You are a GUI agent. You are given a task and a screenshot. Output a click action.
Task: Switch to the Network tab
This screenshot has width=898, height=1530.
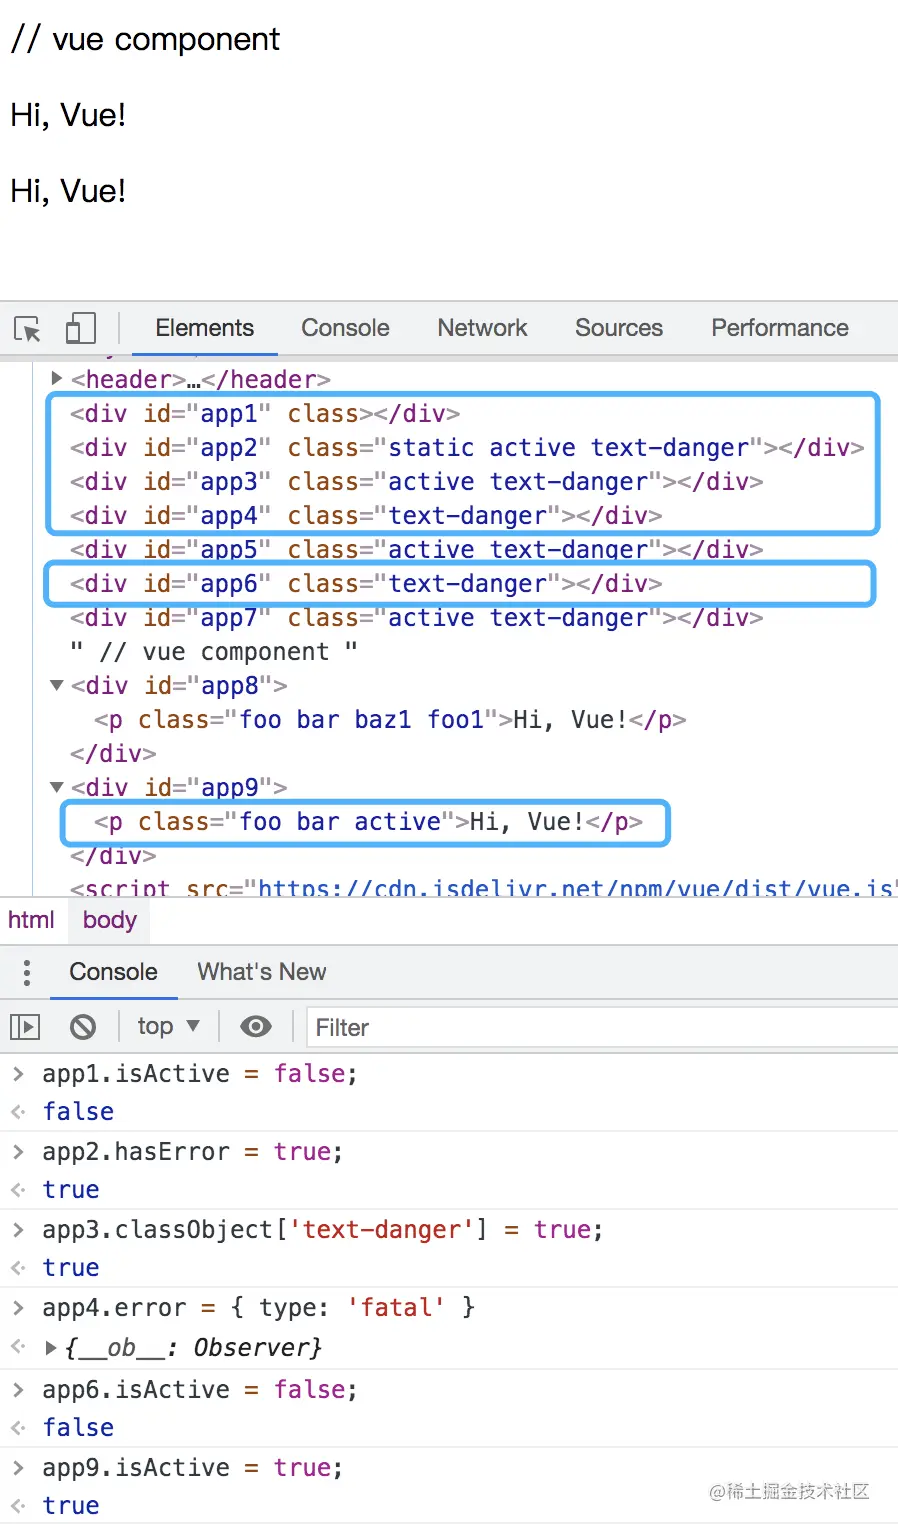click(482, 328)
